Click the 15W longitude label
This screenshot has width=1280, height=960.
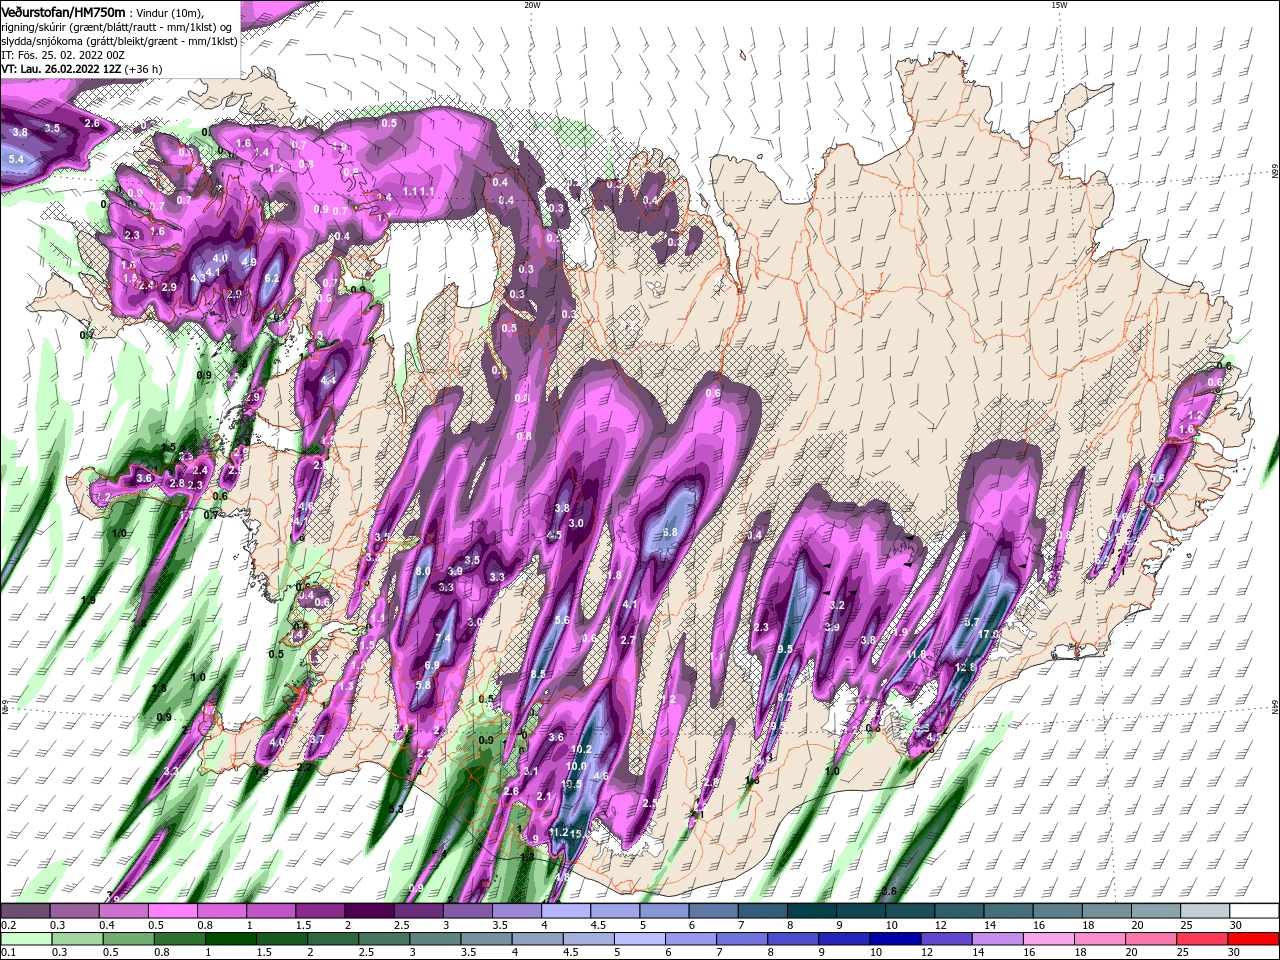pyautogui.click(x=1058, y=4)
